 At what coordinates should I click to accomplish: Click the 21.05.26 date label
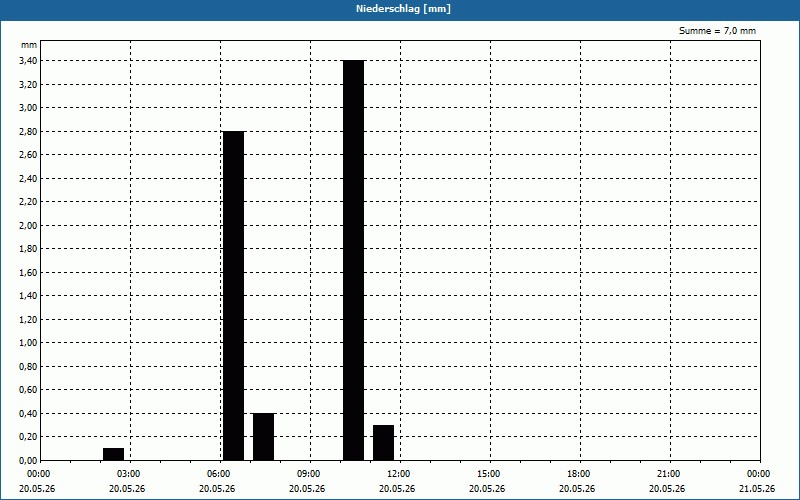757,489
